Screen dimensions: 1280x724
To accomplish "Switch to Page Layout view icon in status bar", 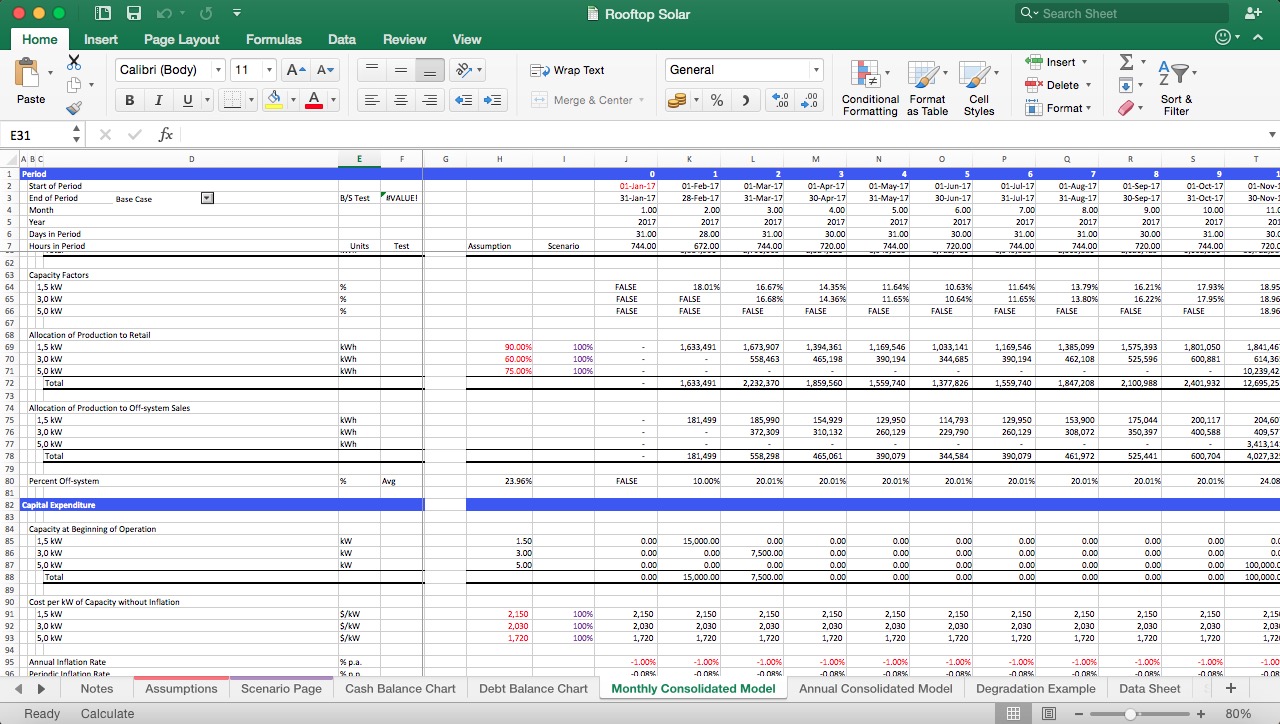I will pos(1048,713).
